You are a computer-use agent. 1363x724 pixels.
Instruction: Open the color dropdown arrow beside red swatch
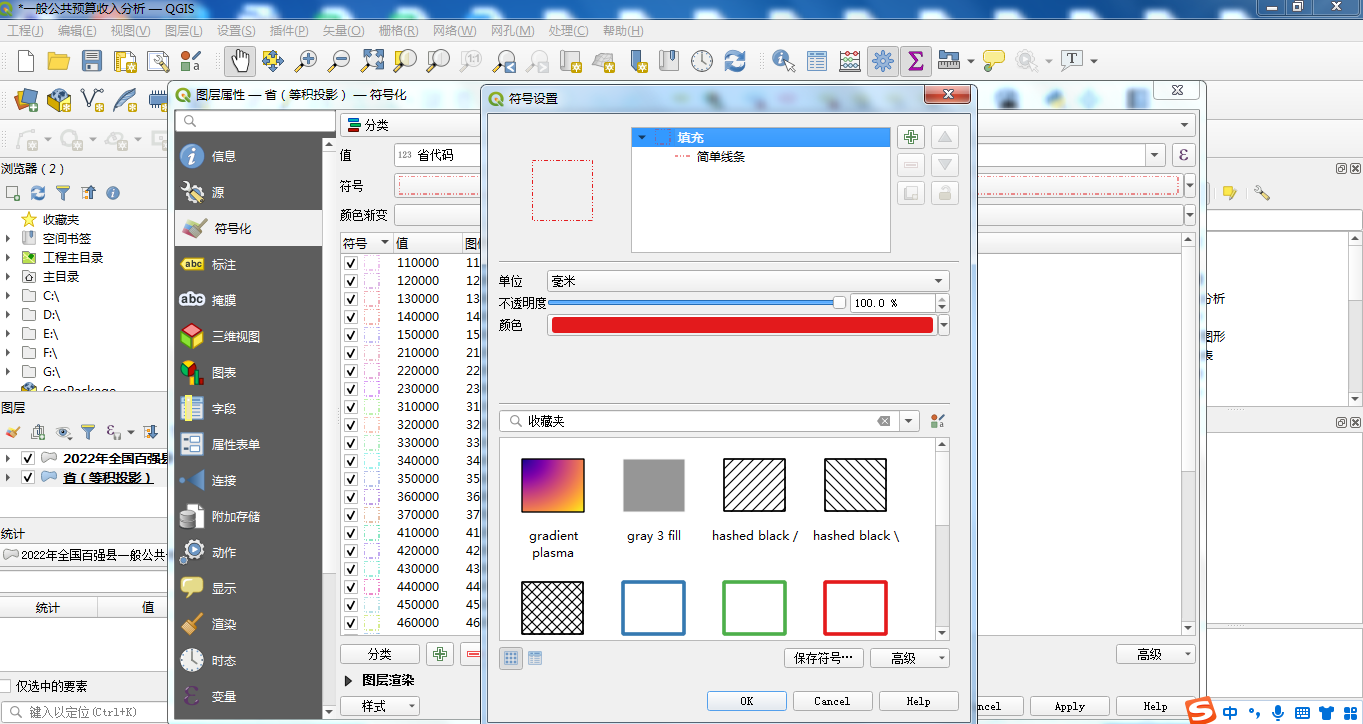(x=944, y=325)
